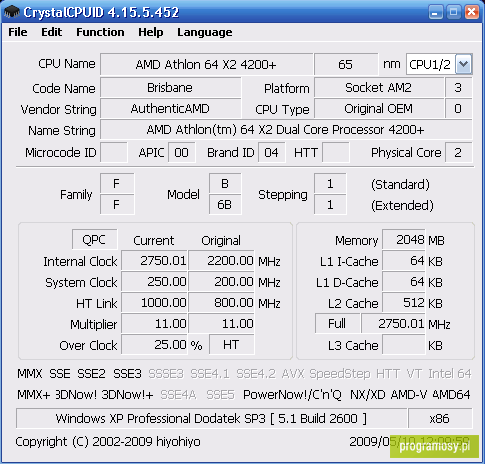Viewport: 485px width, 464px height.
Task: Click the x86 architecture field
Action: point(440,418)
